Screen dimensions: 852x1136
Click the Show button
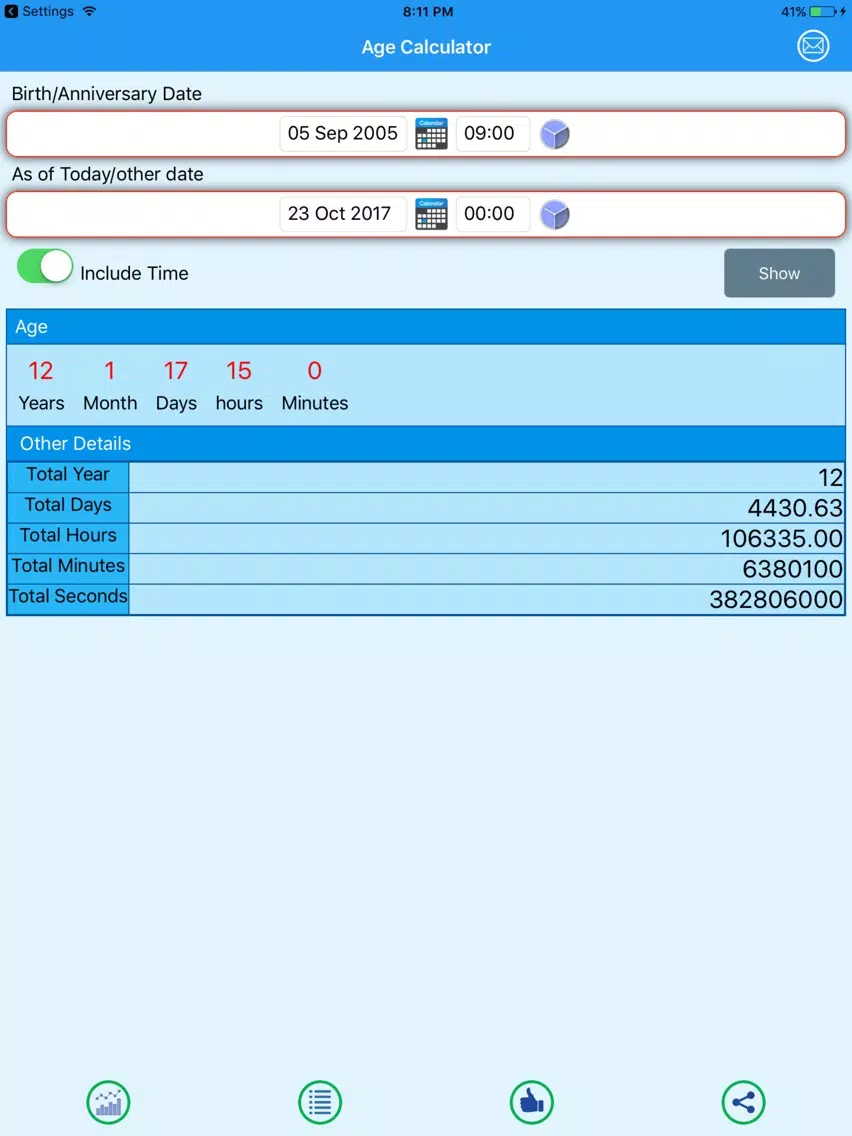pyautogui.click(x=779, y=273)
